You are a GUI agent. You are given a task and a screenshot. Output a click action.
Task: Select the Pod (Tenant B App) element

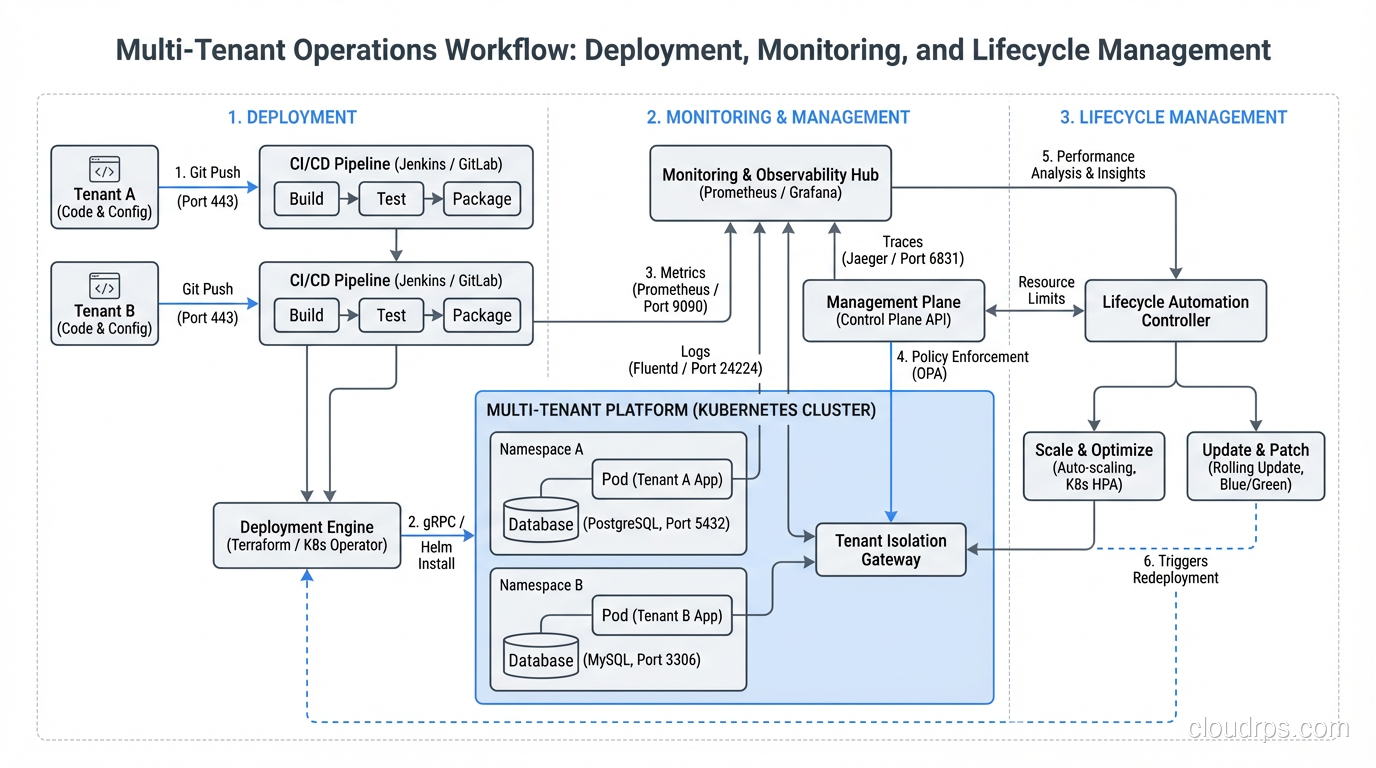(x=662, y=616)
